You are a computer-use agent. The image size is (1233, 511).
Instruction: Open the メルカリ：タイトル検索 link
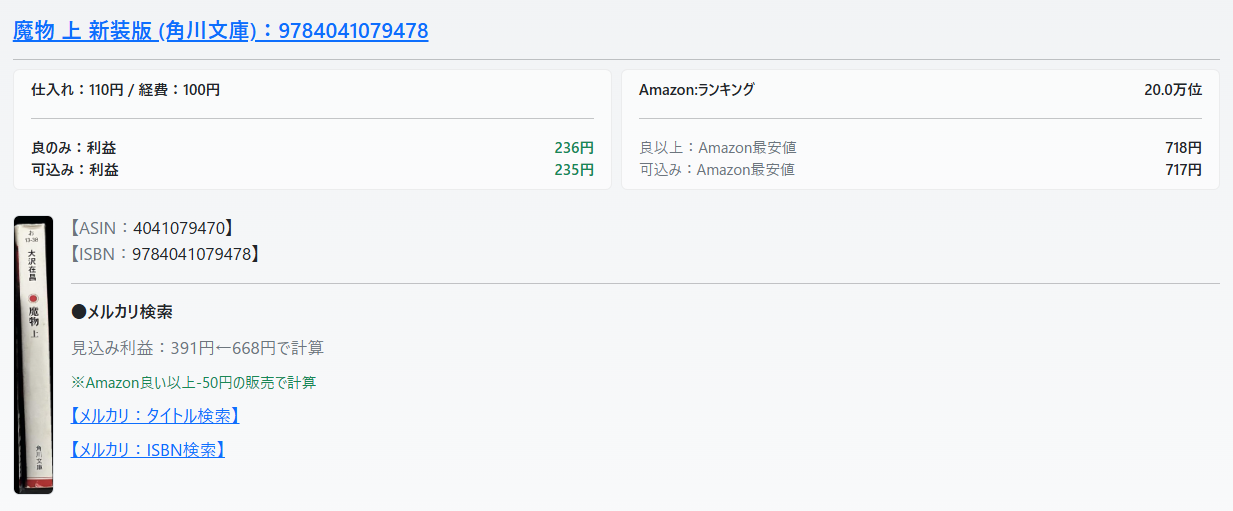click(155, 416)
